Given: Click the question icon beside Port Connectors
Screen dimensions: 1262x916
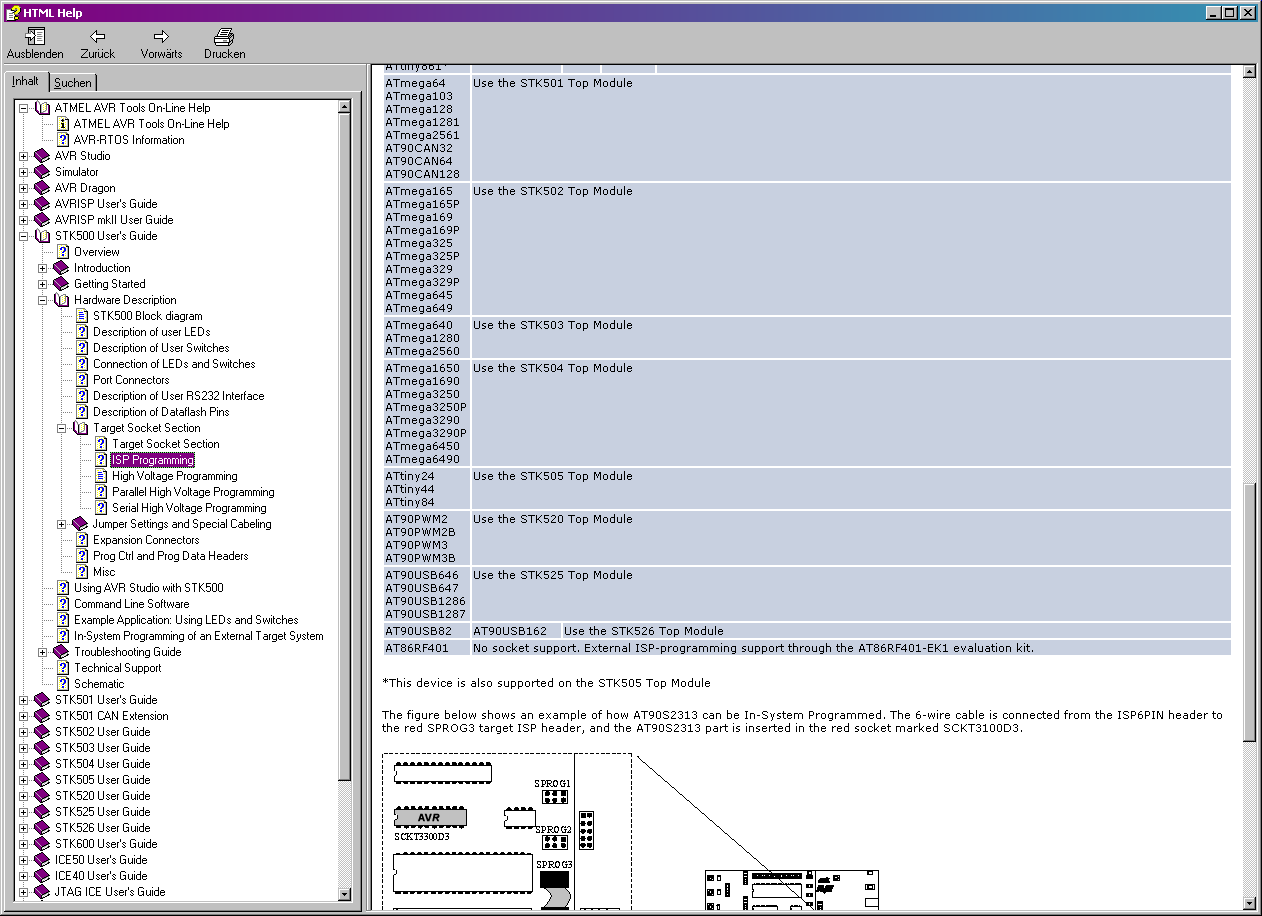Looking at the screenshot, I should click(82, 380).
